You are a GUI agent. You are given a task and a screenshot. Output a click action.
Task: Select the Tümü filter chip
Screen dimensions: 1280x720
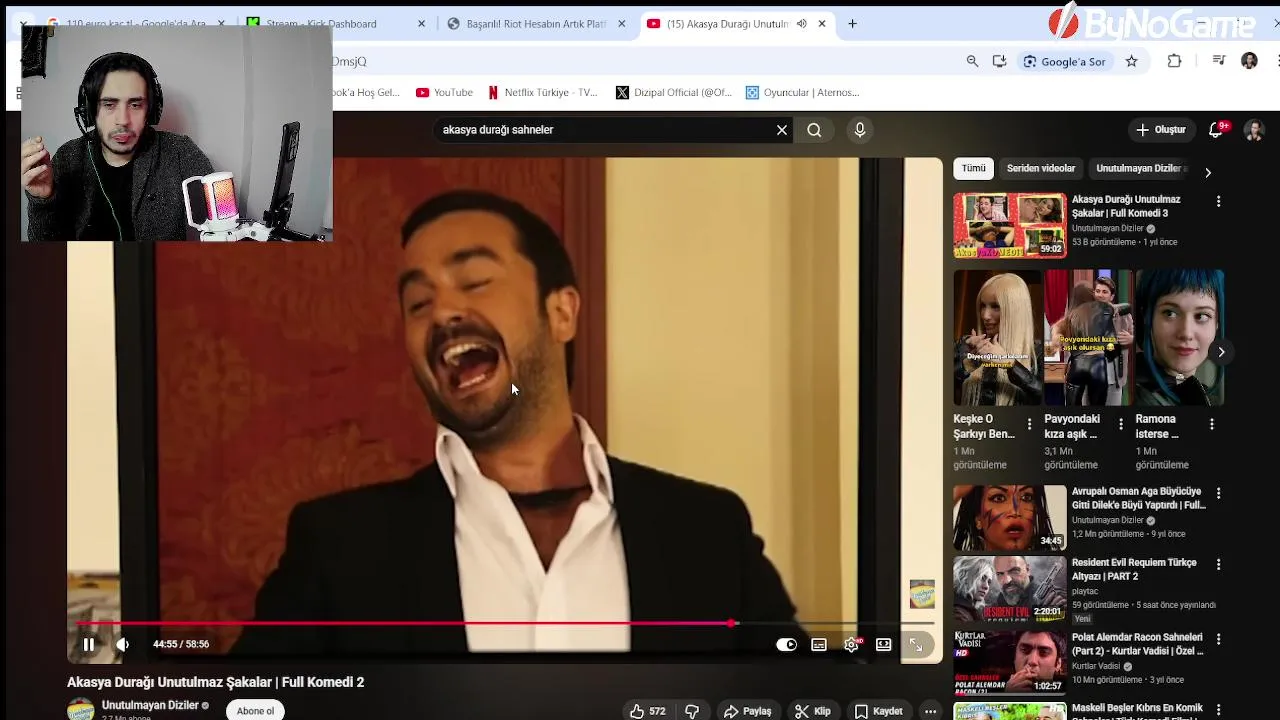tap(974, 169)
